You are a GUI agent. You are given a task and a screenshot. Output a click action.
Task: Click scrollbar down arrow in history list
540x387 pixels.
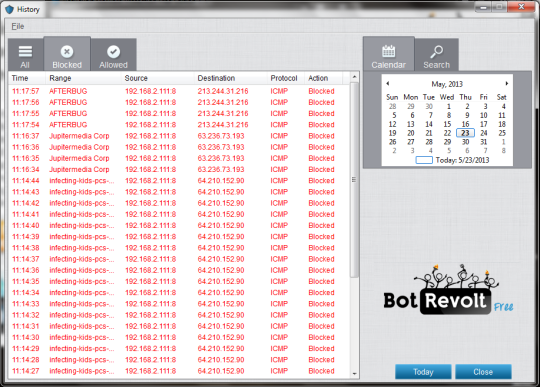click(x=354, y=374)
